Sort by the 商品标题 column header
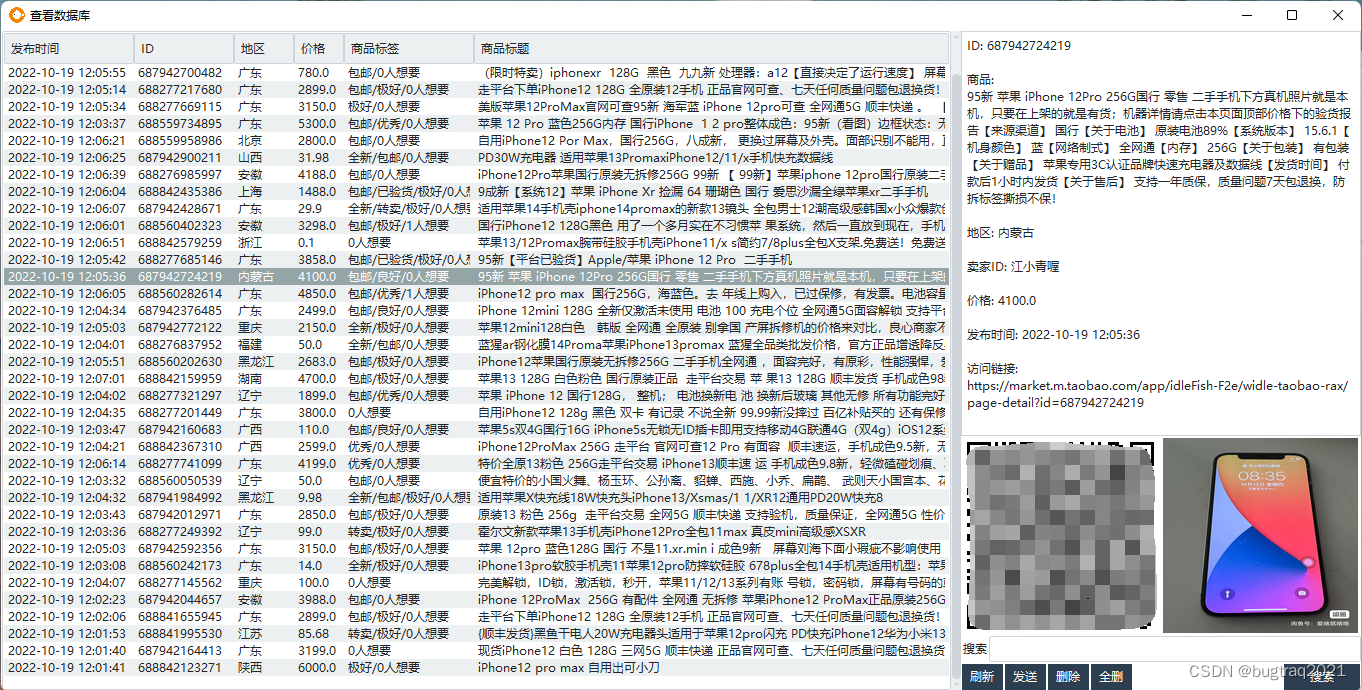Screen dimensions: 1362x690 (710, 48)
